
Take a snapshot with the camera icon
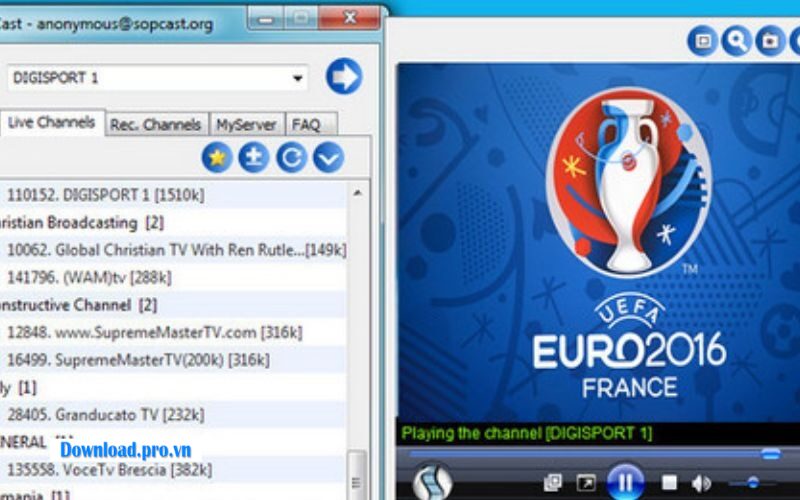pyautogui.click(x=770, y=41)
